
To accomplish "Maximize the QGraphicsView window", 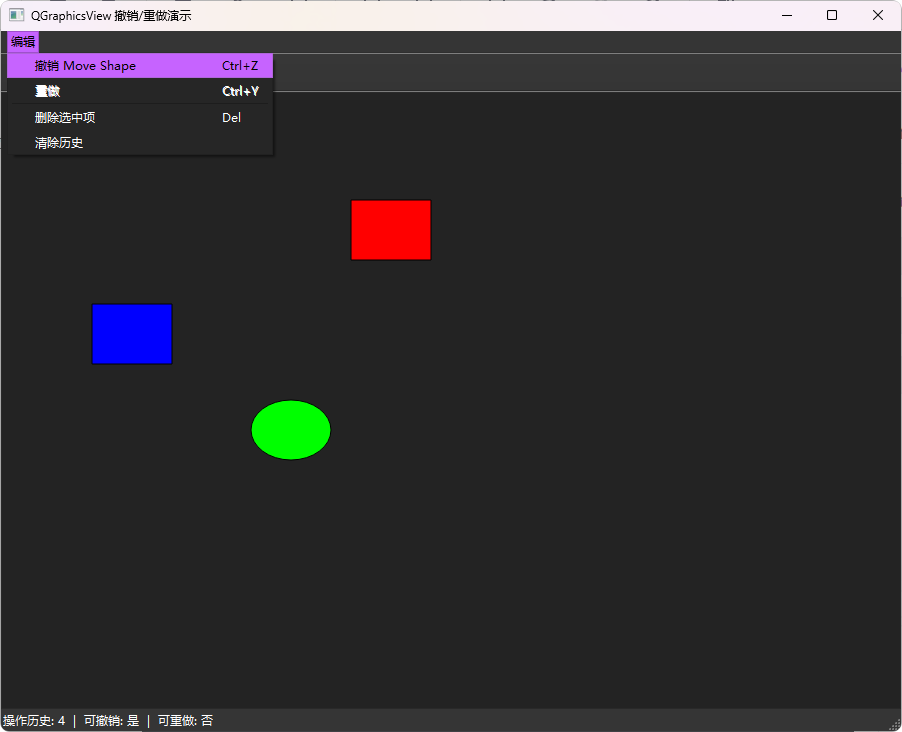I will (832, 16).
